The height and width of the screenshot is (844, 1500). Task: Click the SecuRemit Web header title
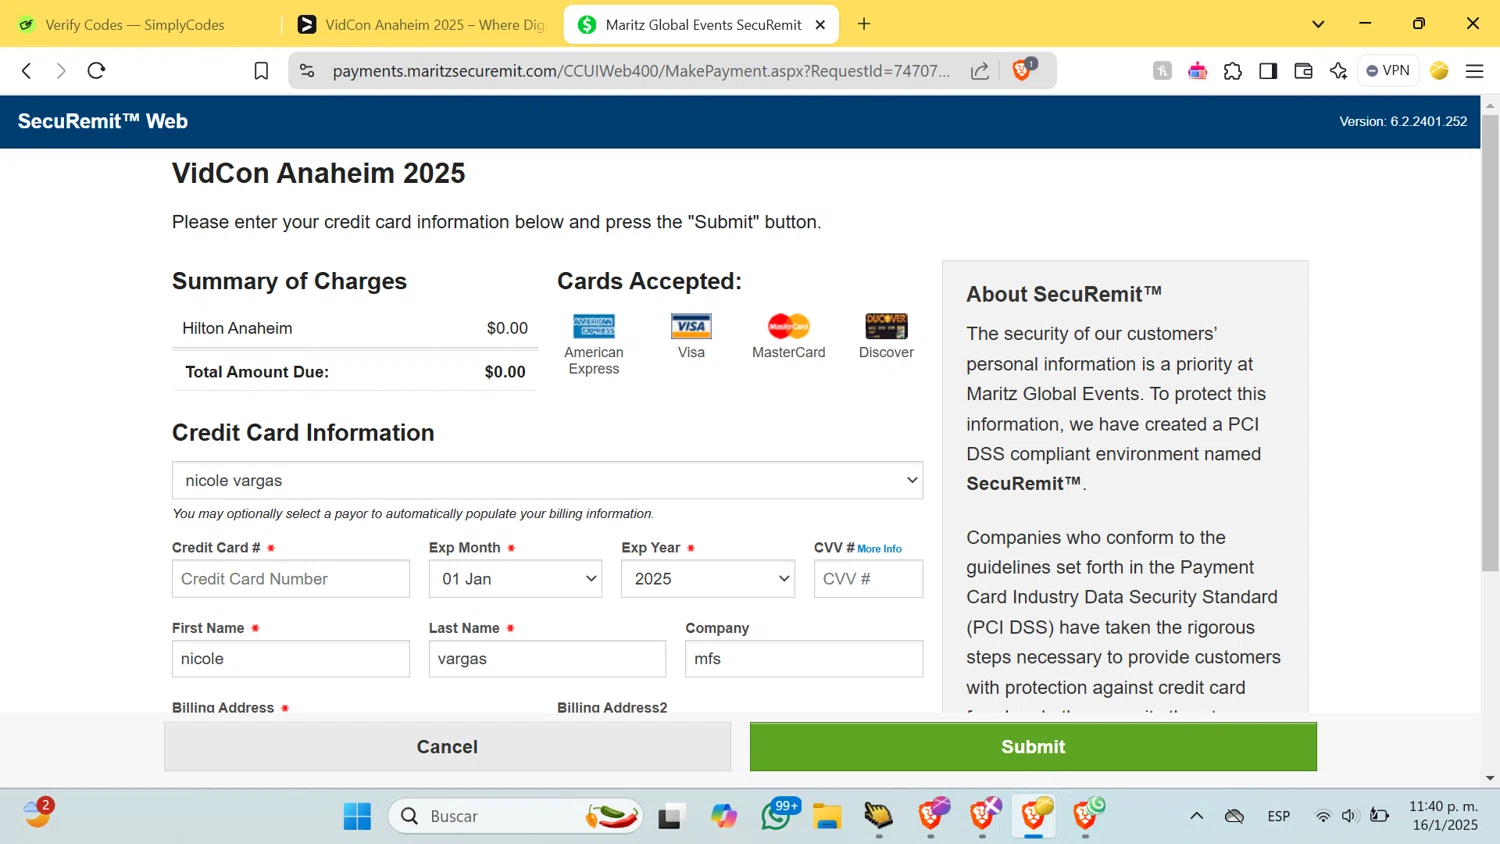tap(103, 121)
